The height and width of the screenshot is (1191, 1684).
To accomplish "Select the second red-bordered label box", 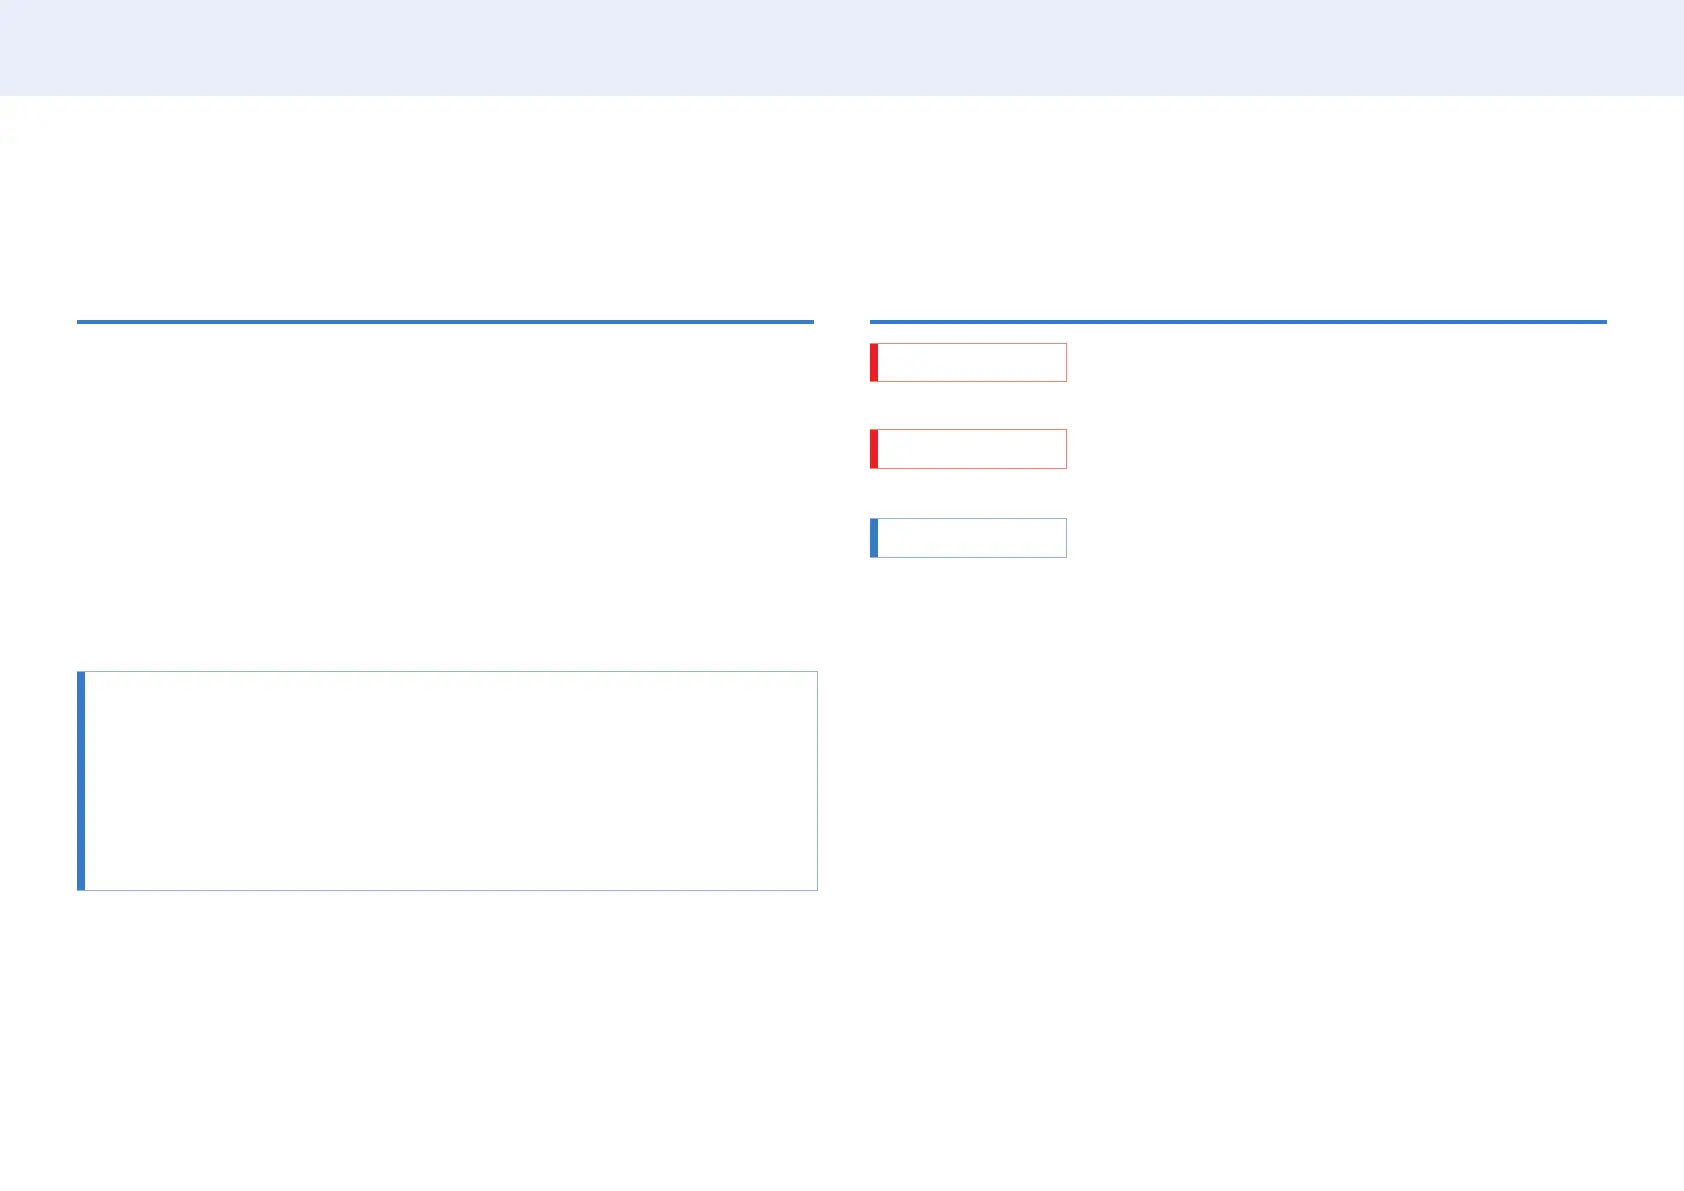I will point(968,449).
